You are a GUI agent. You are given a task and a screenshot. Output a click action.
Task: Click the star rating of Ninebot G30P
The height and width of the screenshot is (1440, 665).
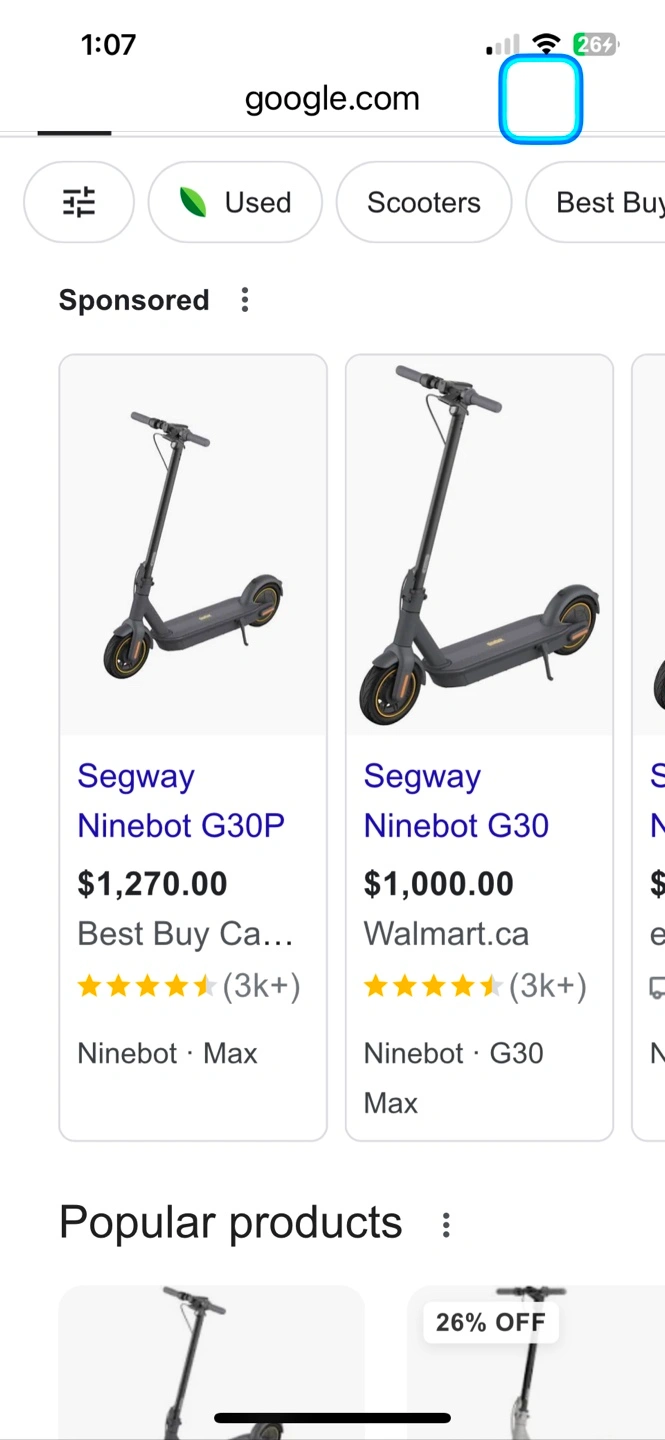[147, 987]
